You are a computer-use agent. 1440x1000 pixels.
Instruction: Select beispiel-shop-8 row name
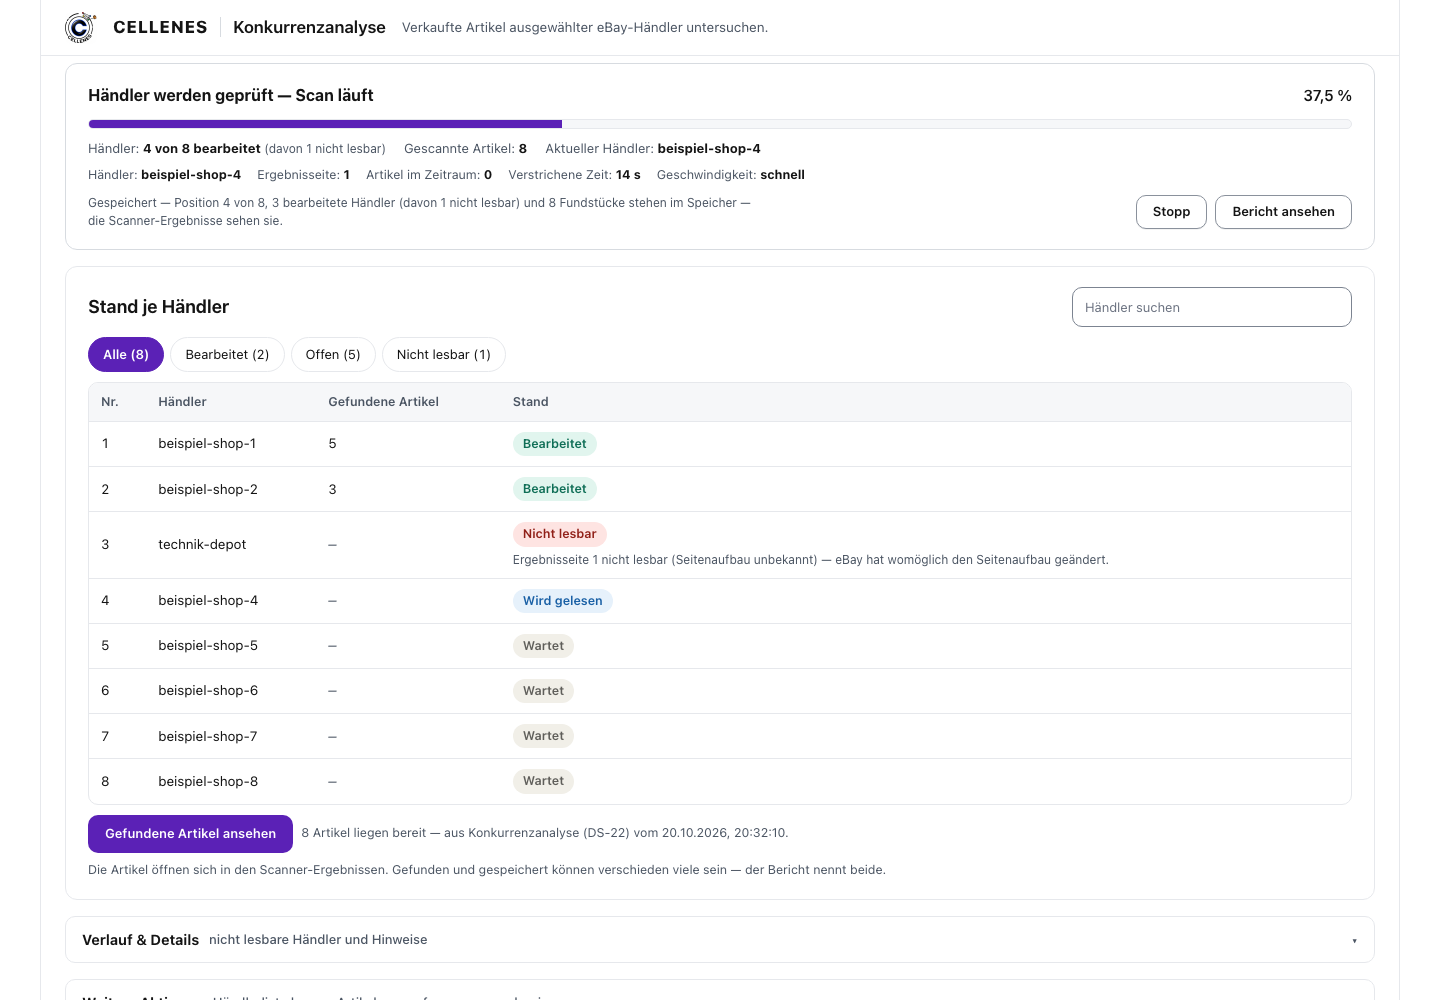208,782
